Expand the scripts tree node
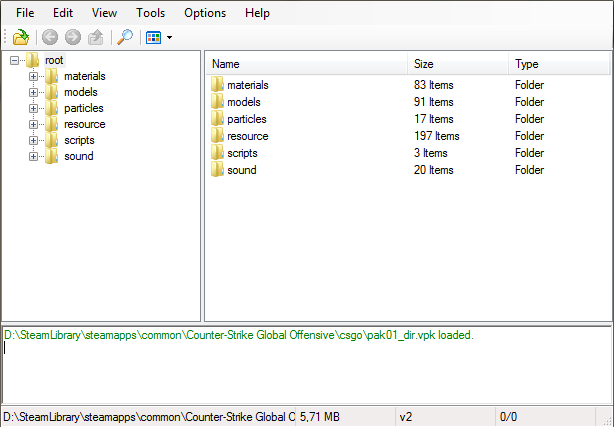Screen dimensions: 614x427 click(x=33, y=140)
